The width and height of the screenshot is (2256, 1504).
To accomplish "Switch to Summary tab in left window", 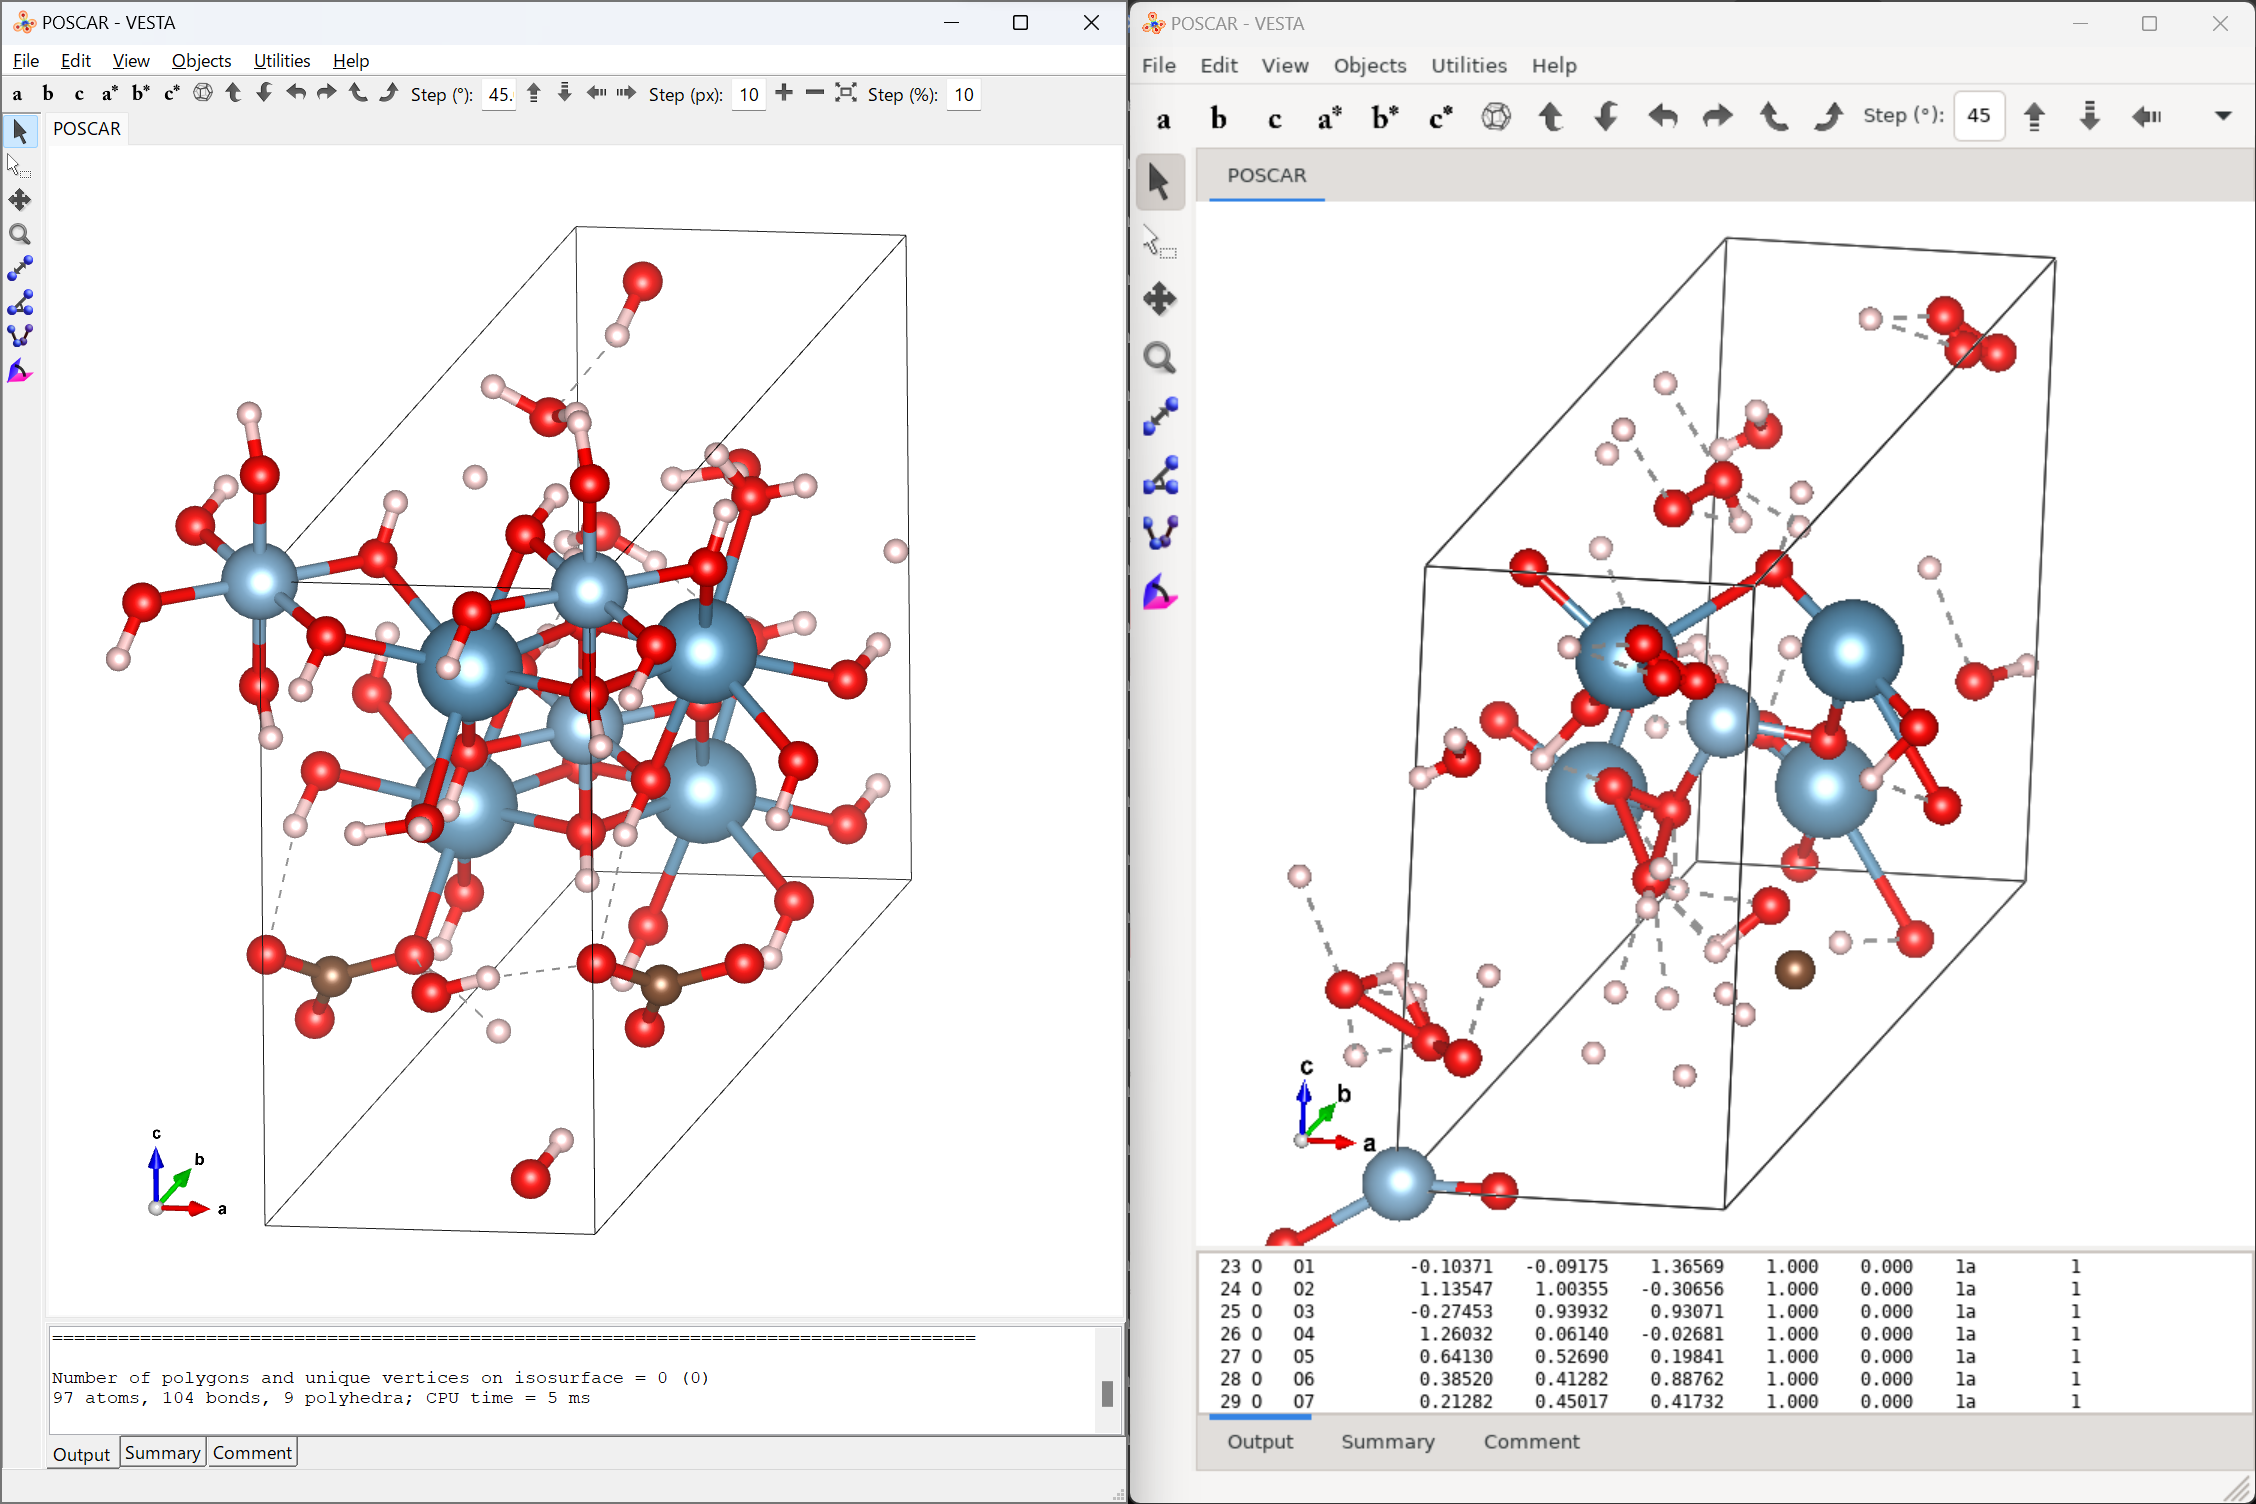I will point(162,1452).
